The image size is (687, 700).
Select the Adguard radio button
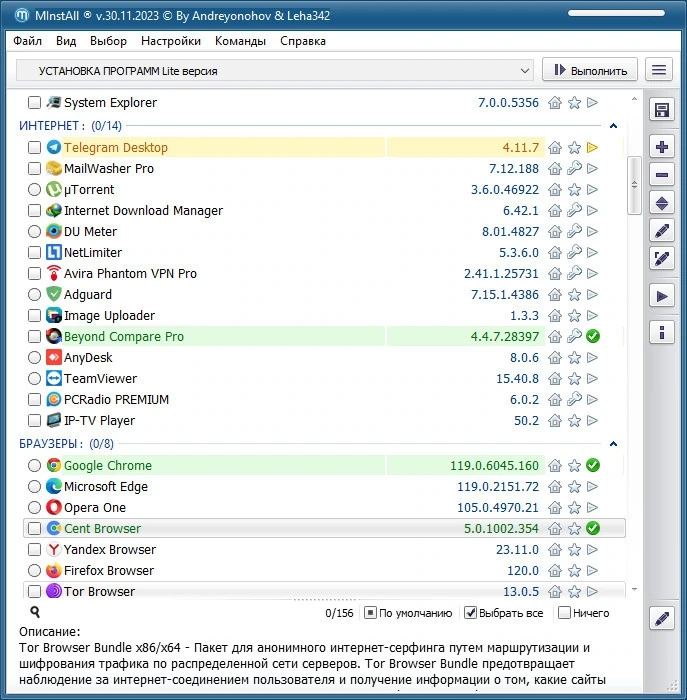click(x=34, y=294)
